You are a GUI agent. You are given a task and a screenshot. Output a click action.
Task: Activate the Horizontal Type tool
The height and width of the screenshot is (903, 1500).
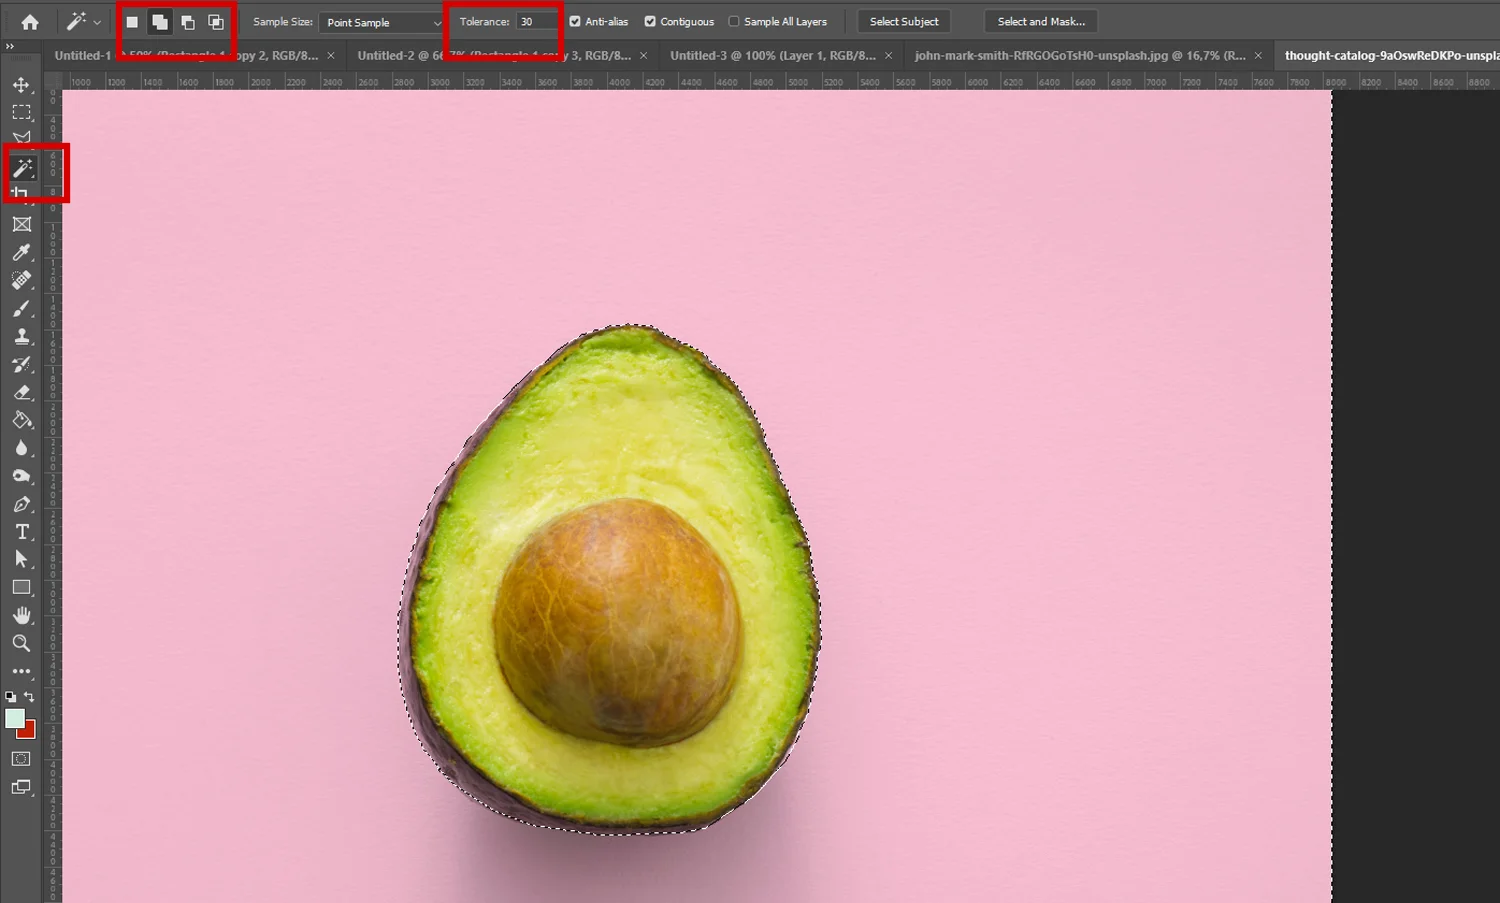coord(21,532)
